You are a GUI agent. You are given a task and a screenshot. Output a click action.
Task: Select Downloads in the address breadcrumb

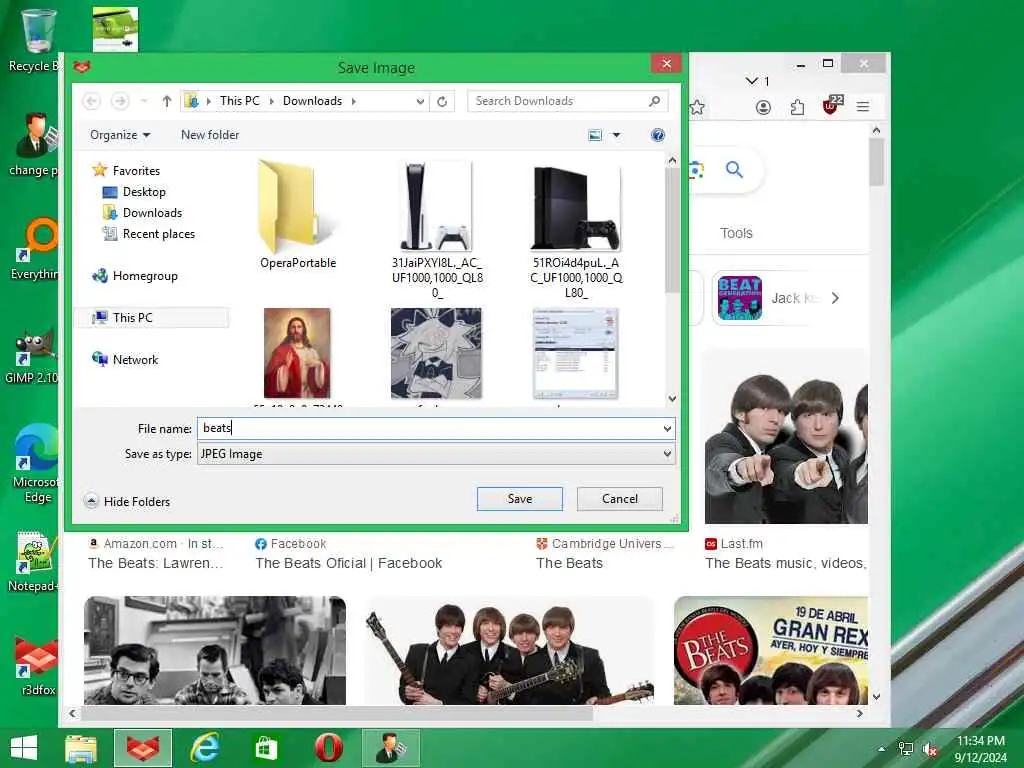pyautogui.click(x=312, y=101)
